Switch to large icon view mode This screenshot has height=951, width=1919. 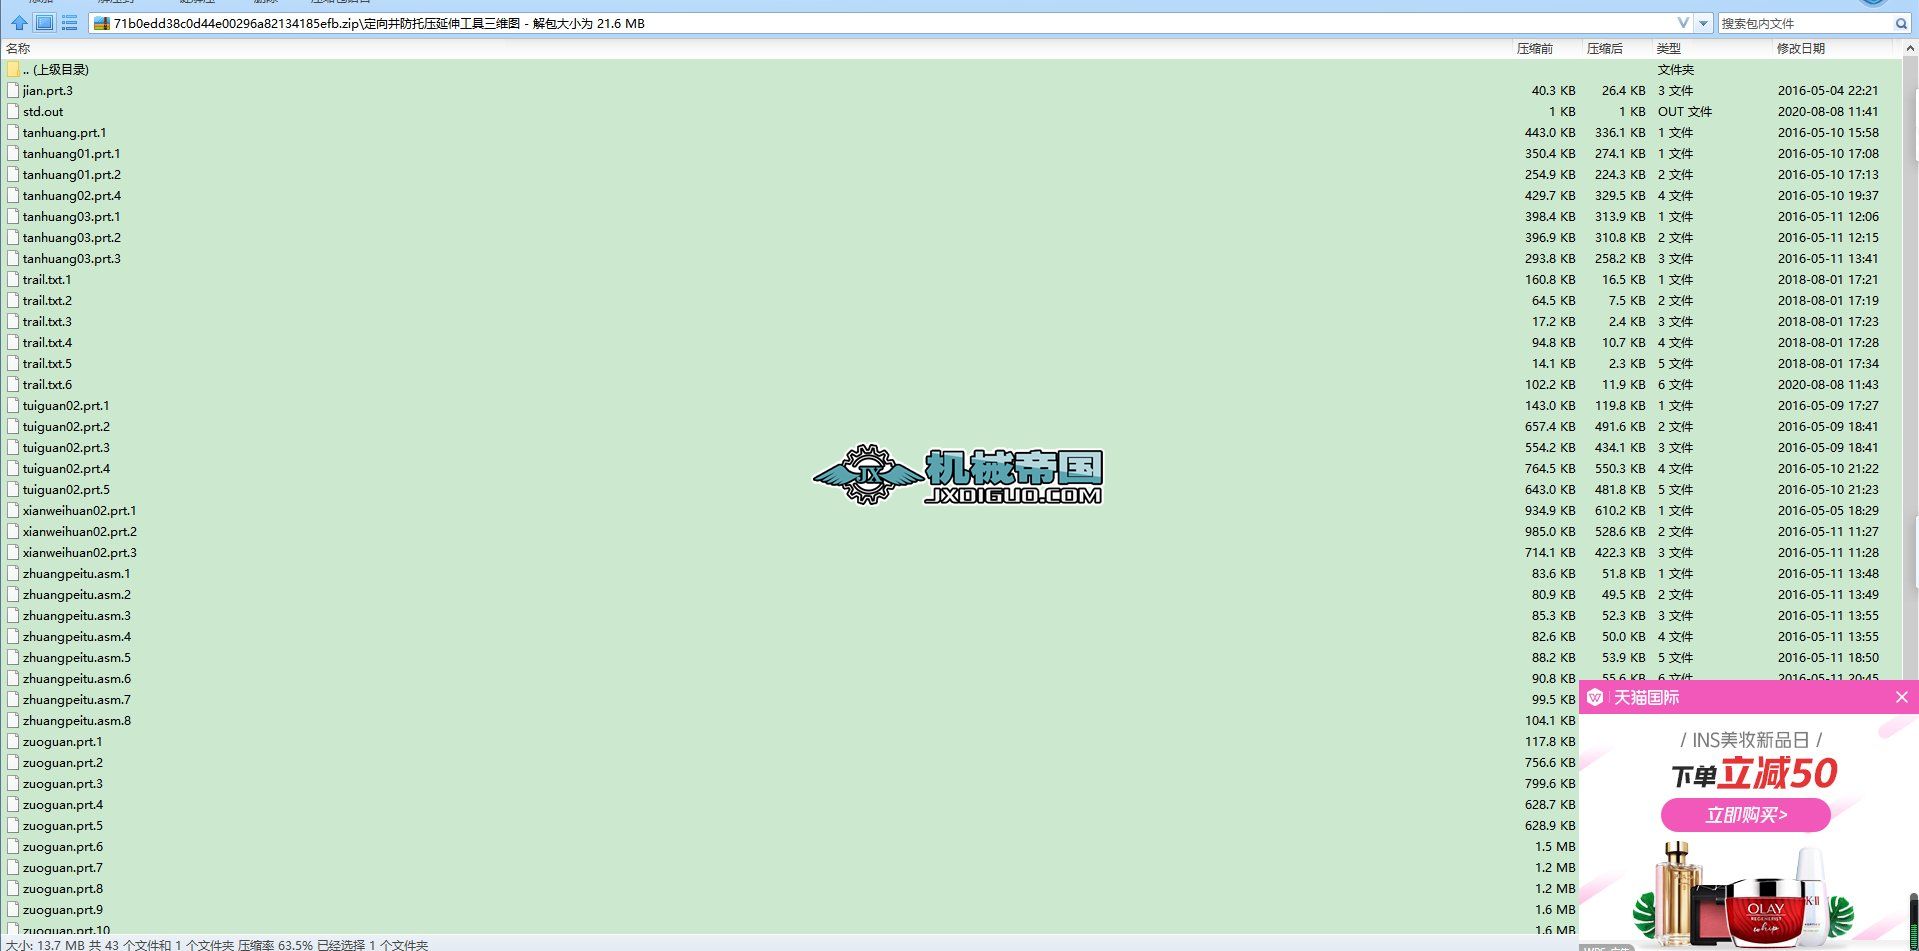(x=44, y=23)
